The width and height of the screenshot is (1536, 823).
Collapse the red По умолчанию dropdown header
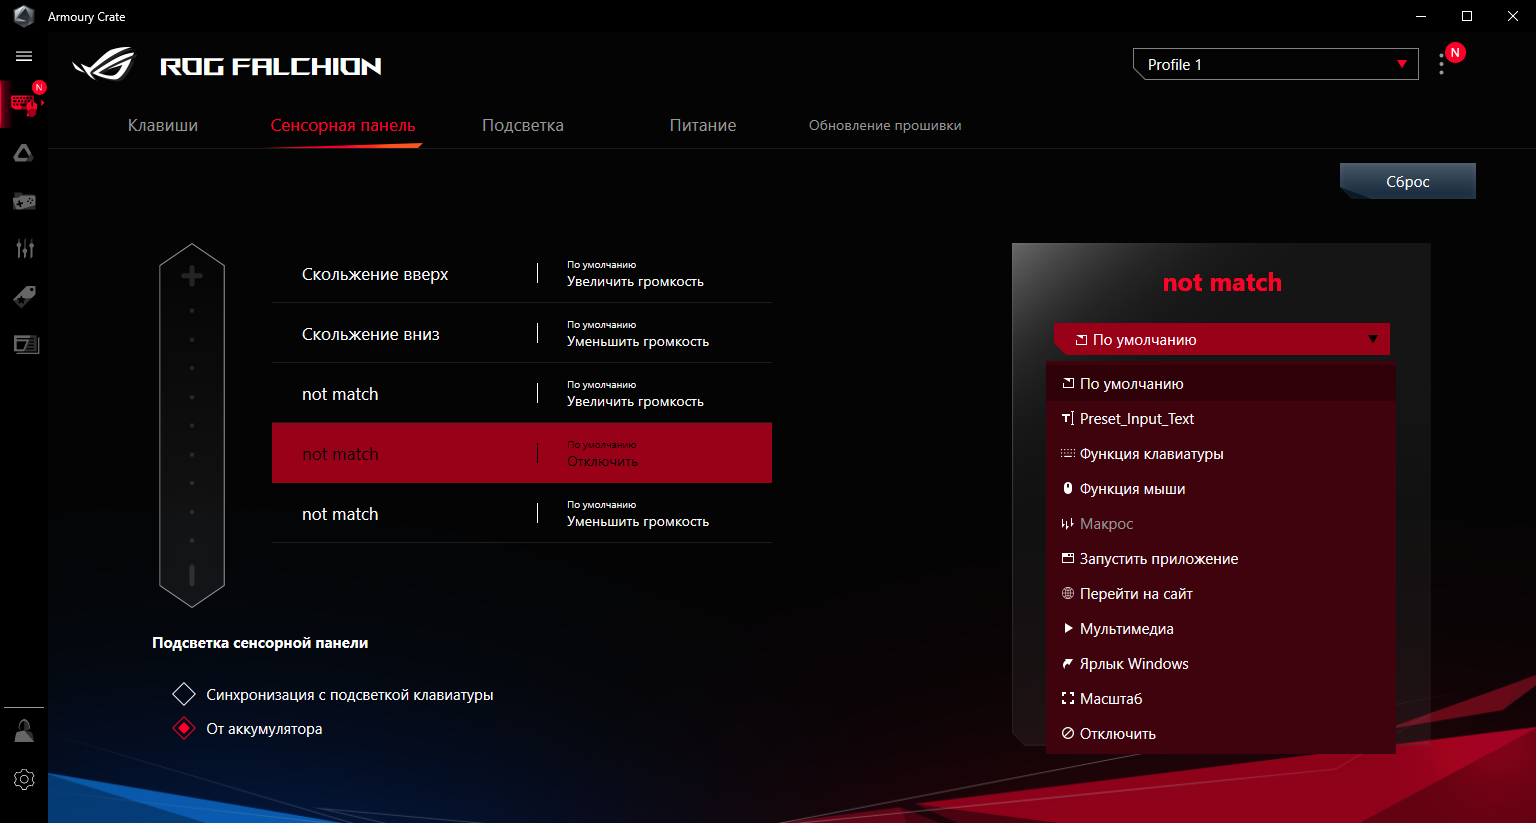point(1222,339)
